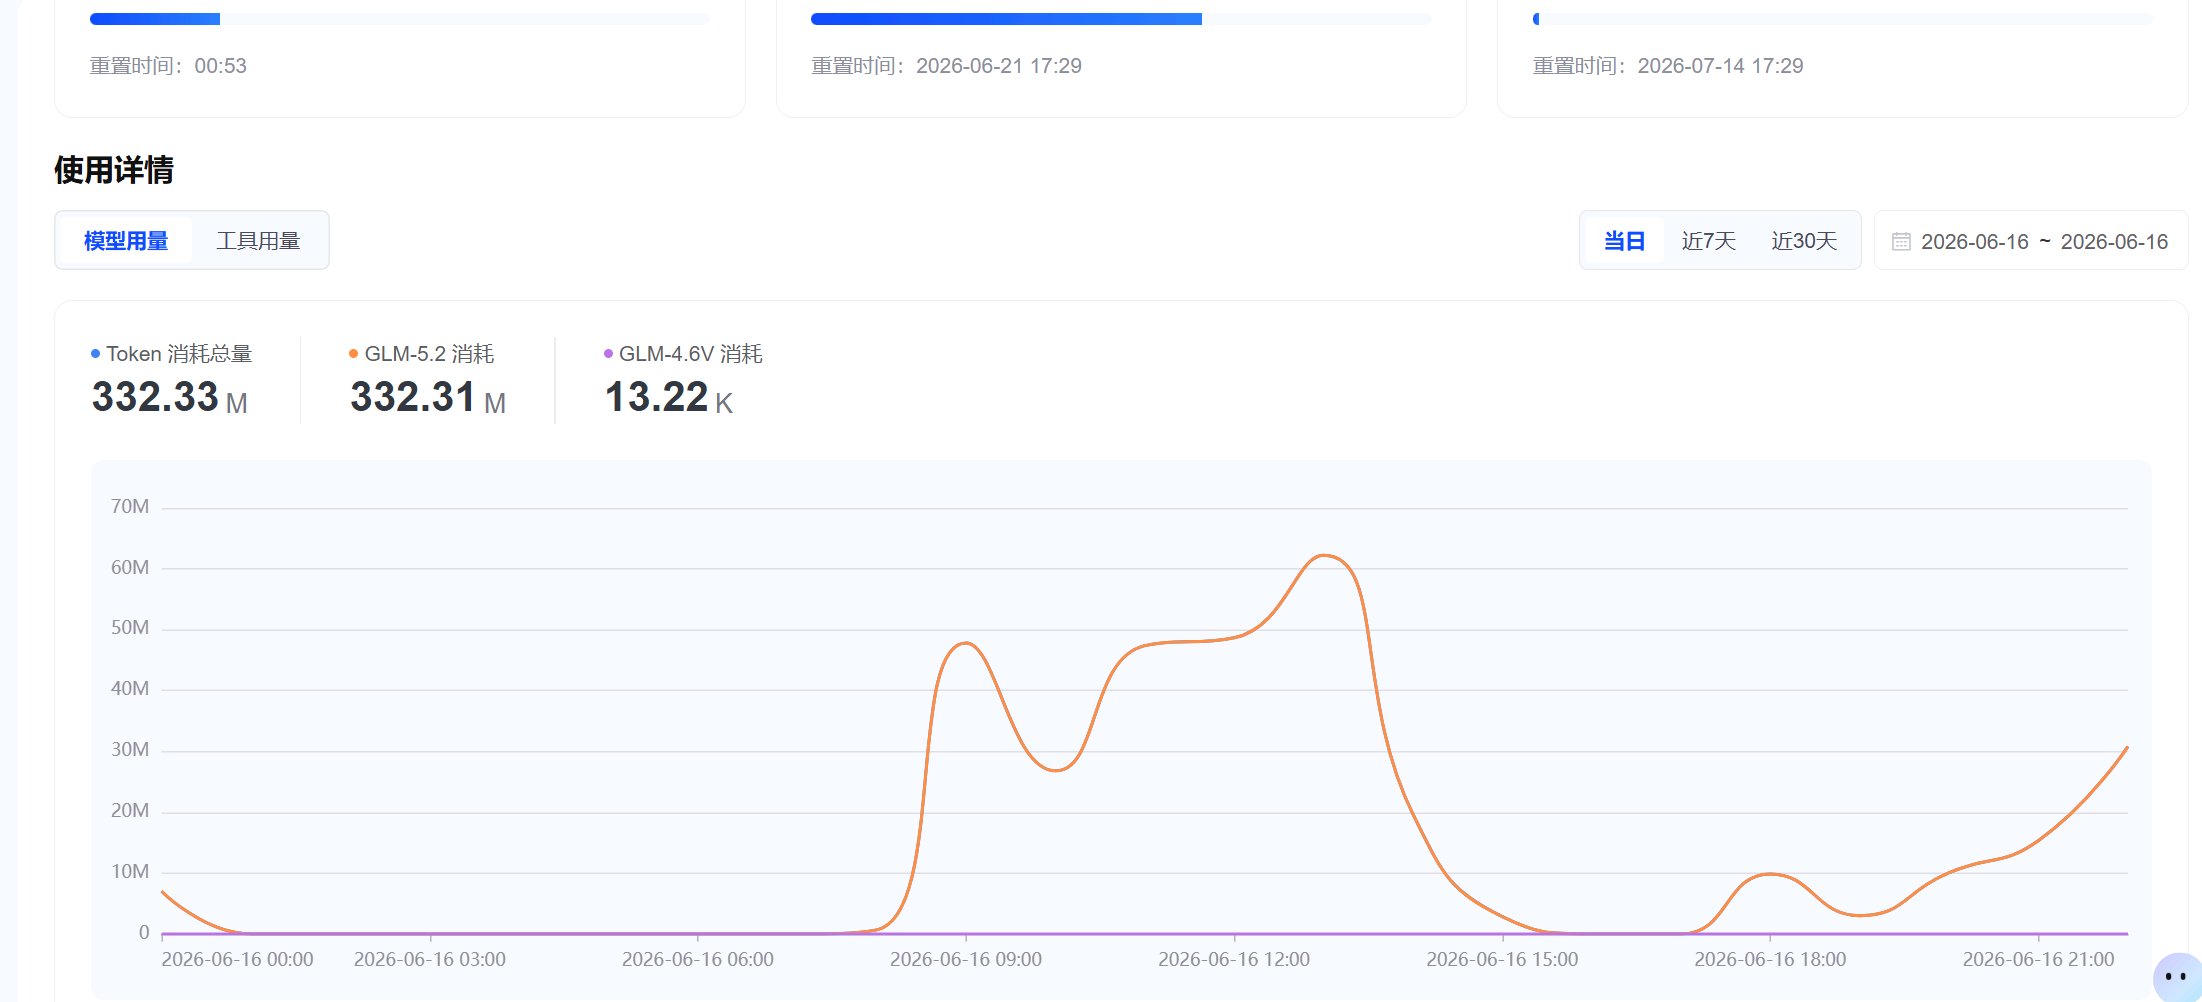Click the 使用详情 section heading
2202x1002 pixels.
(x=114, y=170)
